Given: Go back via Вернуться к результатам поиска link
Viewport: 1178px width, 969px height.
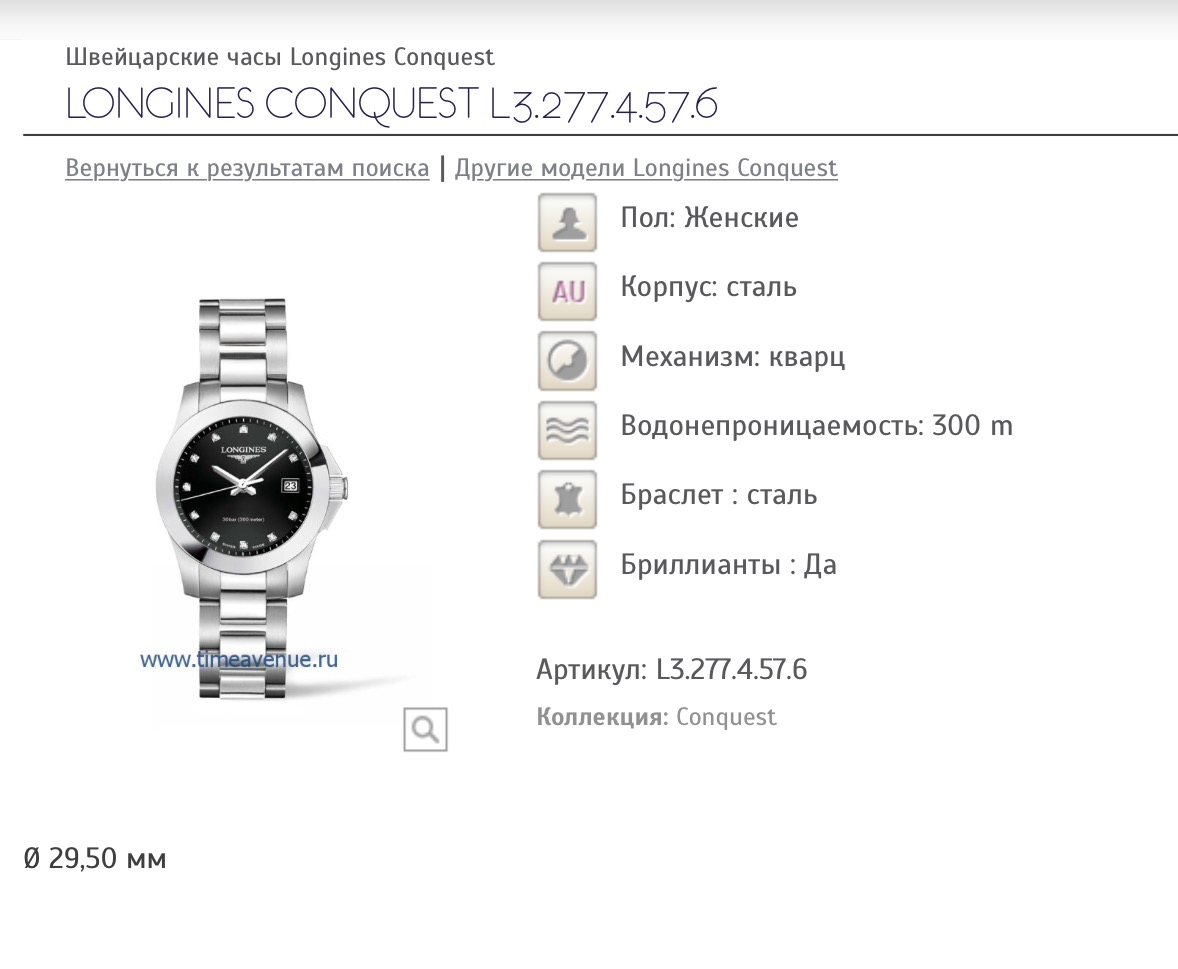Looking at the screenshot, I should [247, 168].
